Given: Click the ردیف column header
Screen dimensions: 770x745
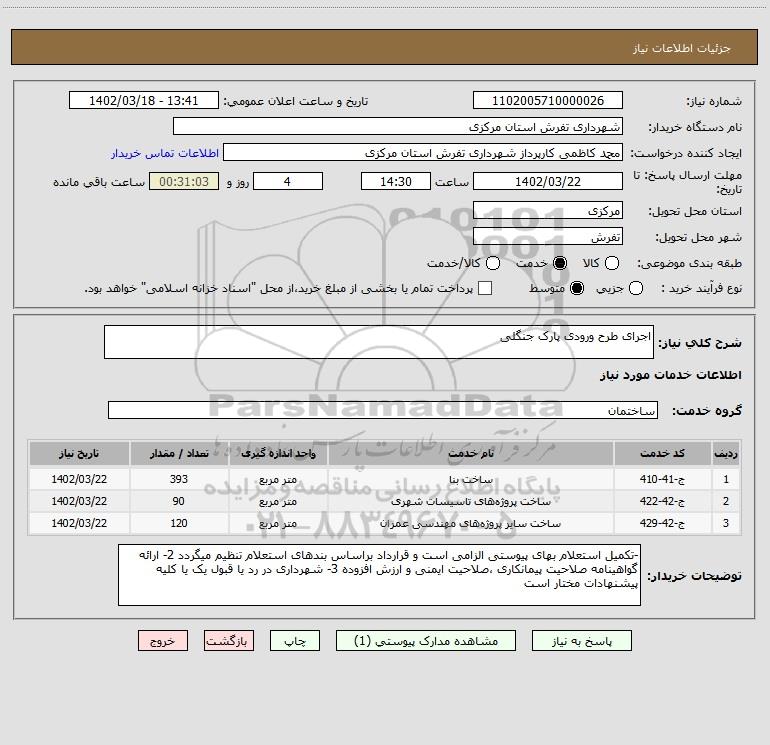Looking at the screenshot, I should [726, 453].
